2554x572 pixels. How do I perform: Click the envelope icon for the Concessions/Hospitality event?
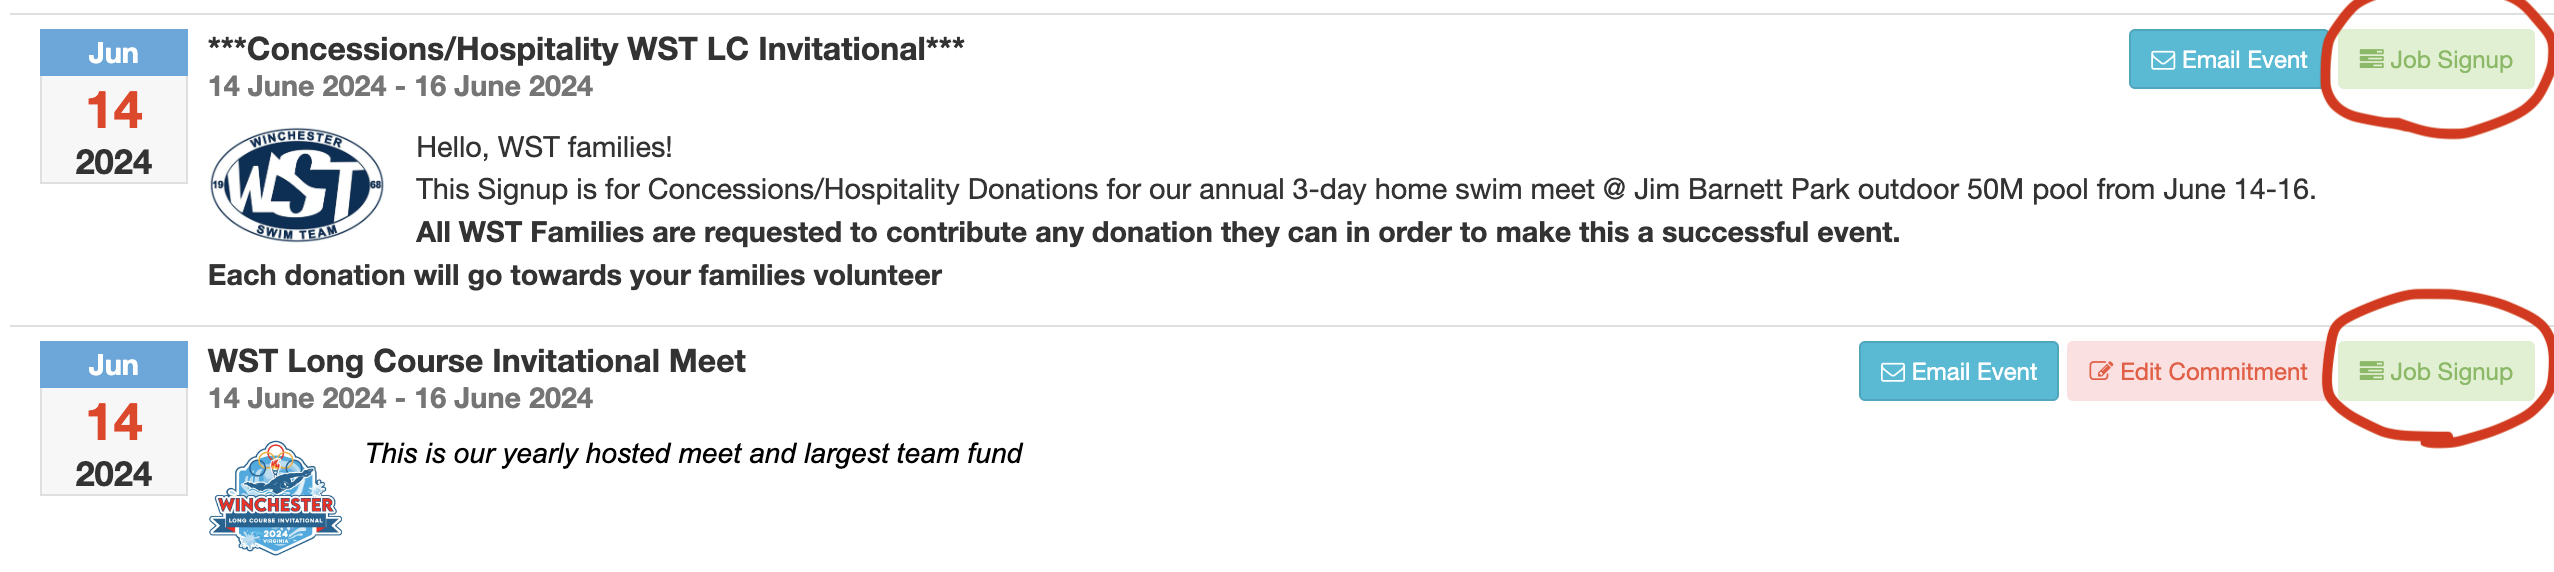pos(2163,61)
